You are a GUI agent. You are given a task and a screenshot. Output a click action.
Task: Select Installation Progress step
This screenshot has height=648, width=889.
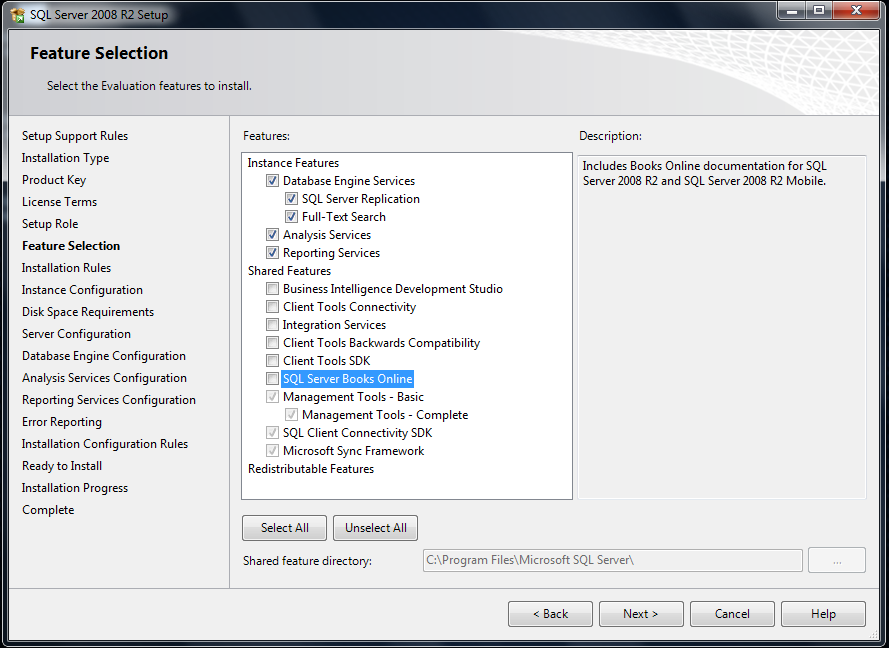click(x=75, y=488)
